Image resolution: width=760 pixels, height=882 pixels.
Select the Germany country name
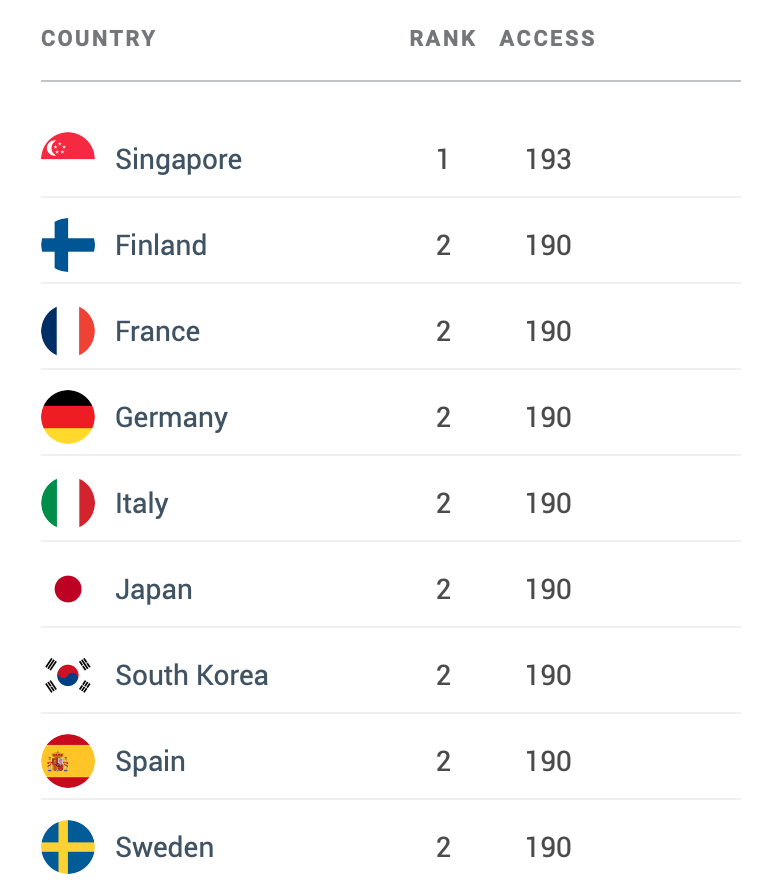coord(172,418)
